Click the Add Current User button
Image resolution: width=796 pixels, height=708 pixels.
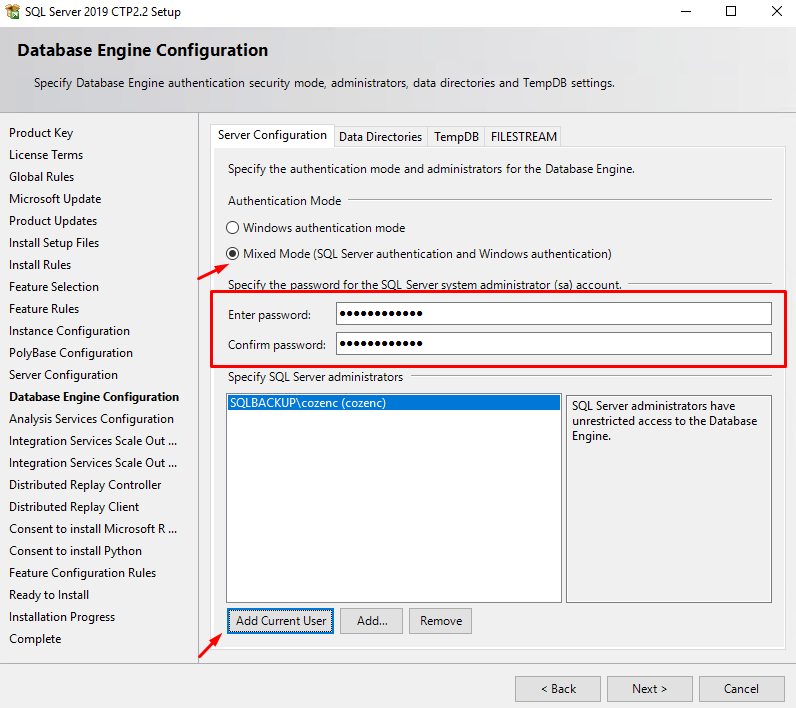coord(280,621)
